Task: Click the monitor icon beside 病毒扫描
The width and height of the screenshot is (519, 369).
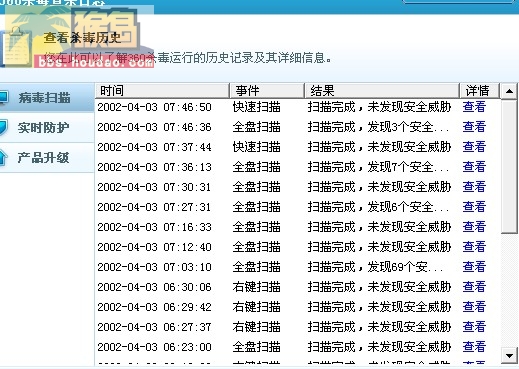Action: pyautogui.click(x=3, y=98)
